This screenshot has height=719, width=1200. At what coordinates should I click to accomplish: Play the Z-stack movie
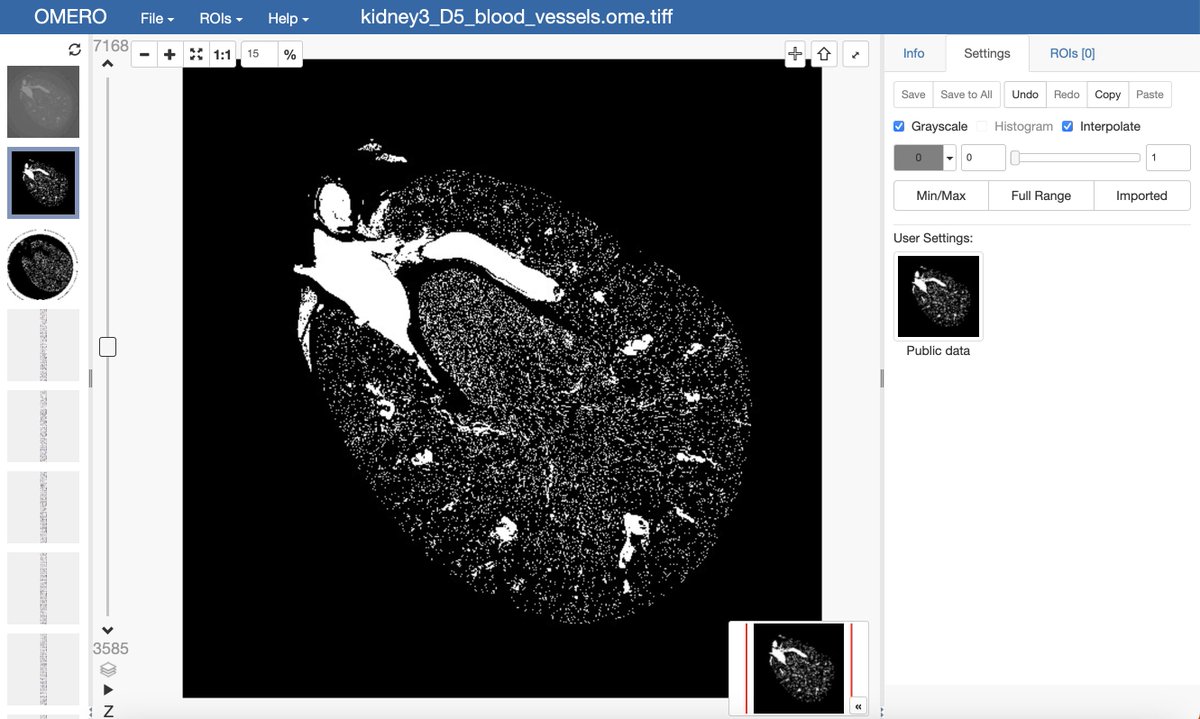108,690
